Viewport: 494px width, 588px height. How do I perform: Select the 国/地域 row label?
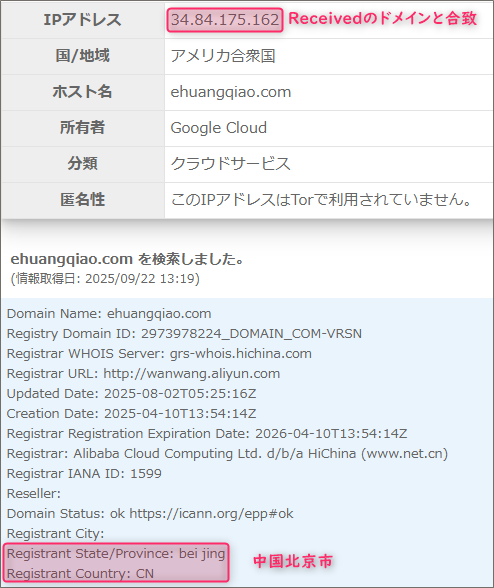pyautogui.click(x=83, y=56)
